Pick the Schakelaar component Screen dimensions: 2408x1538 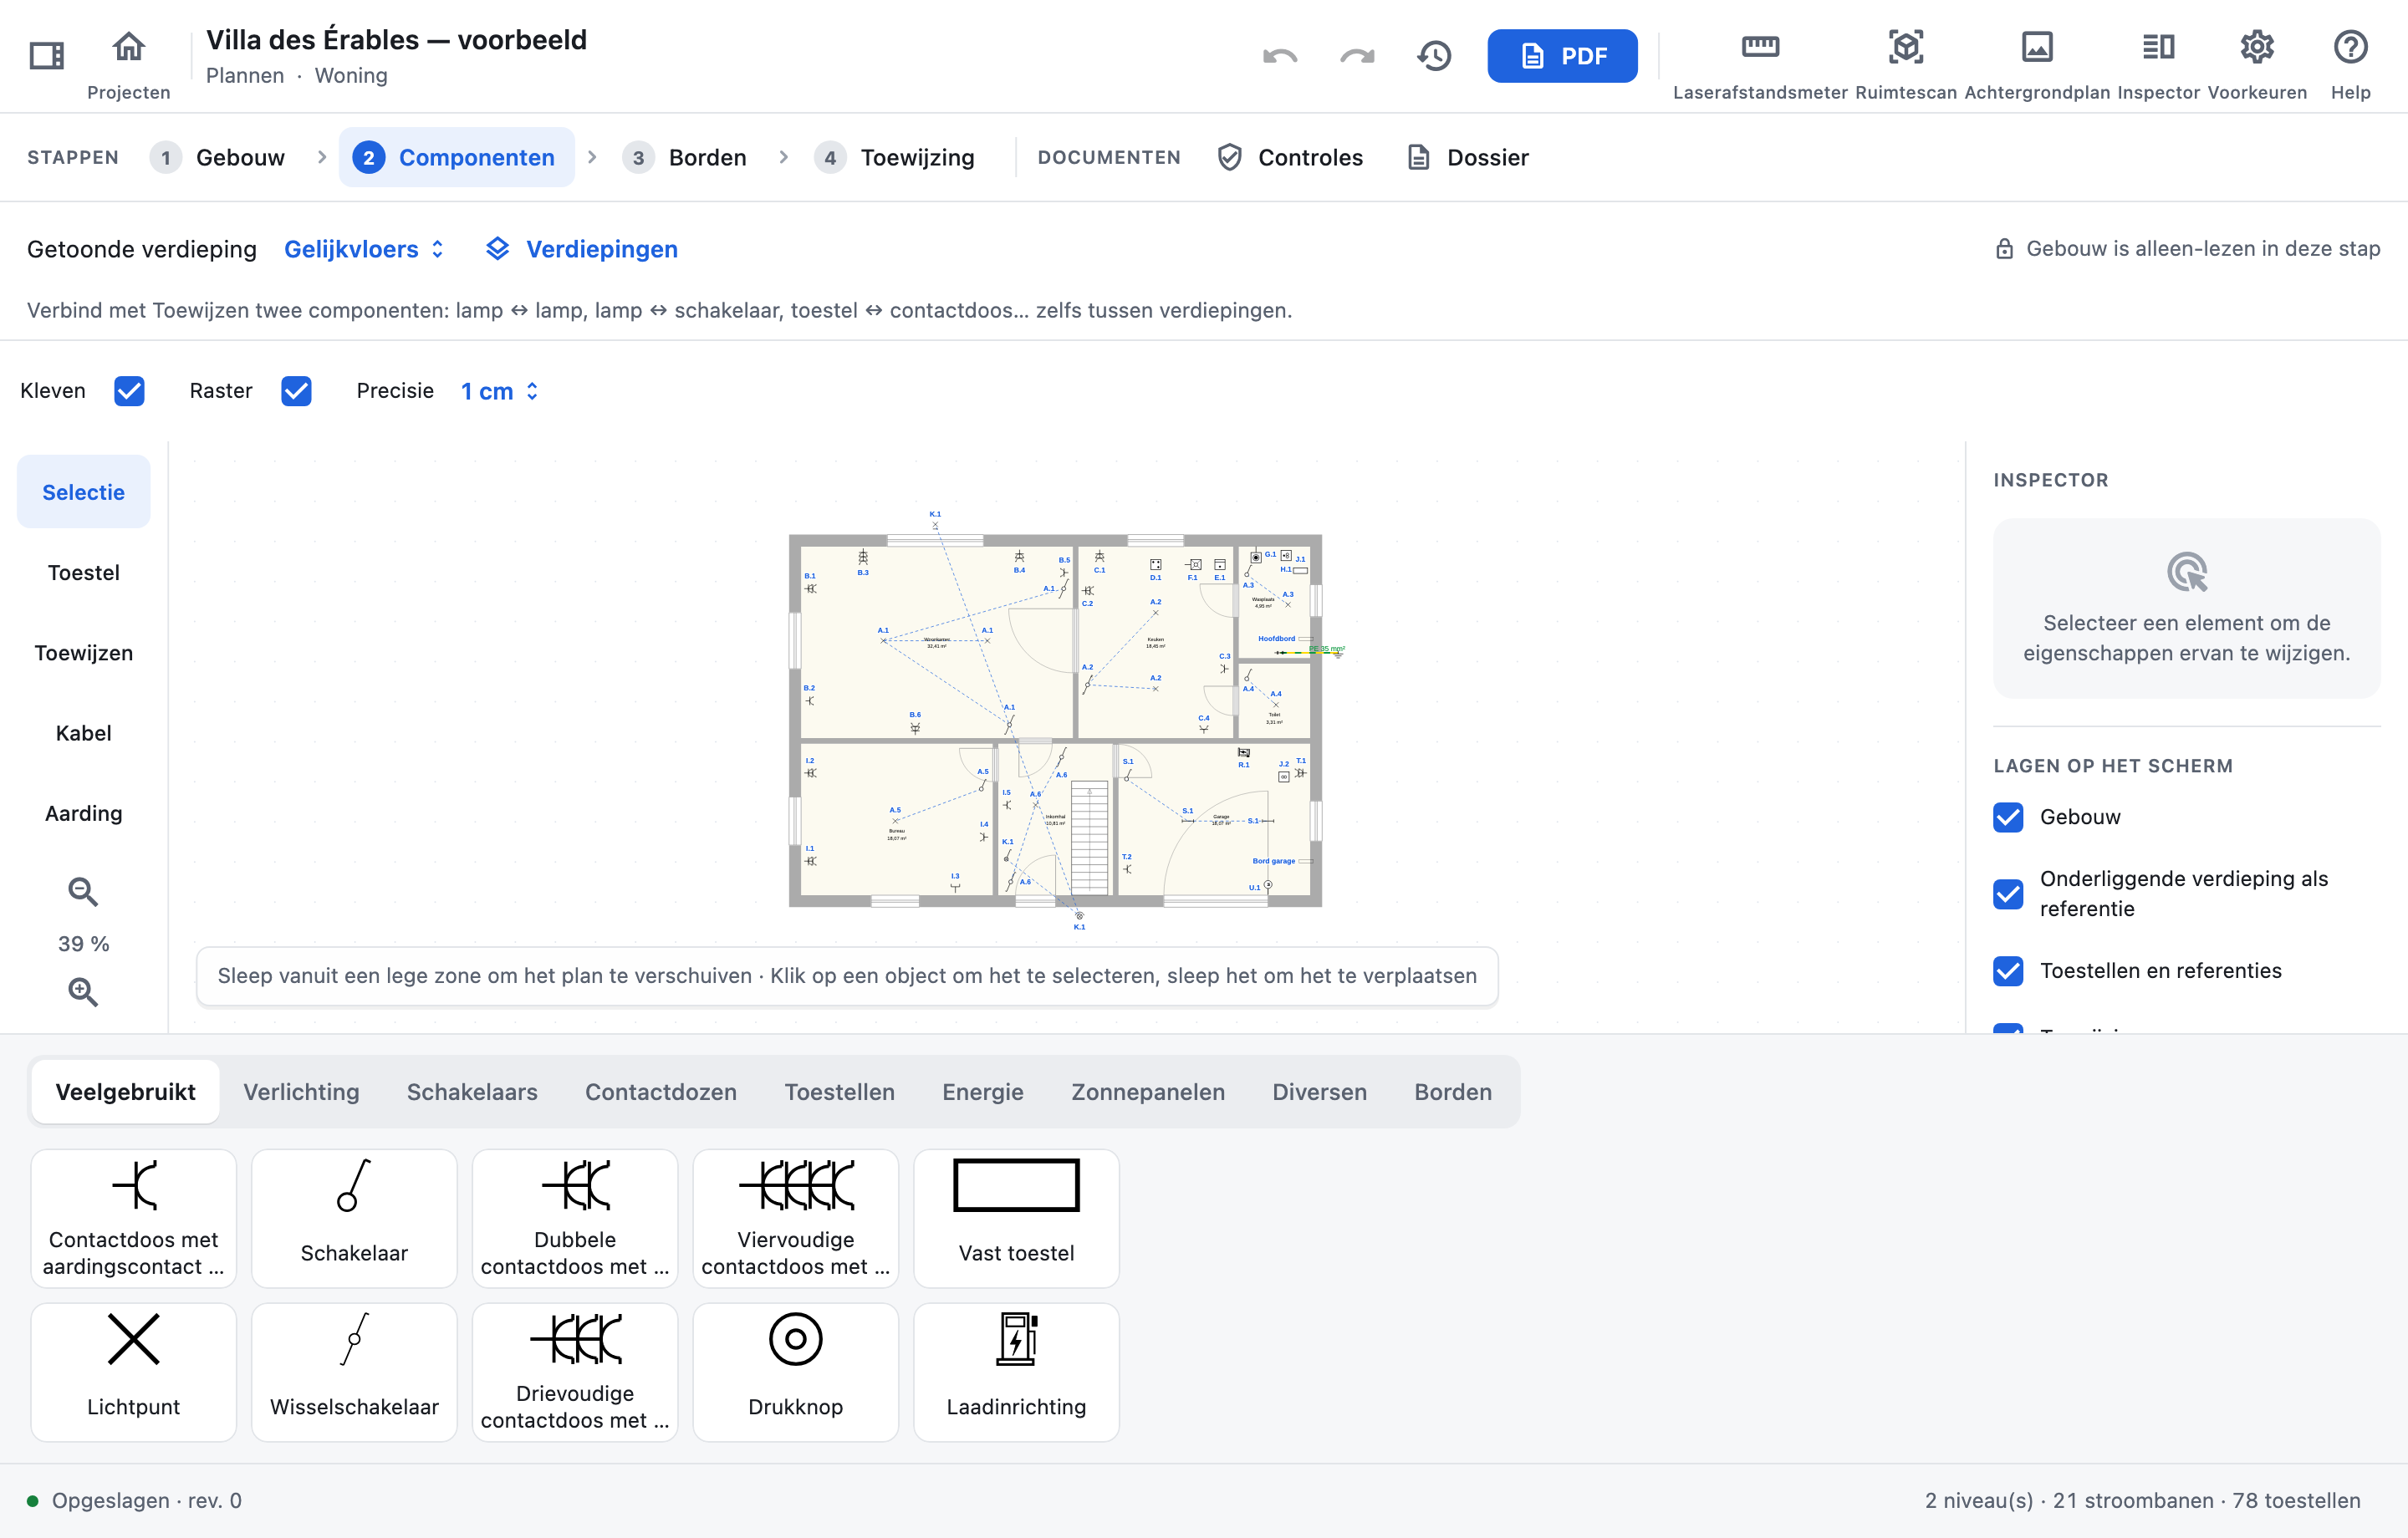click(354, 1218)
